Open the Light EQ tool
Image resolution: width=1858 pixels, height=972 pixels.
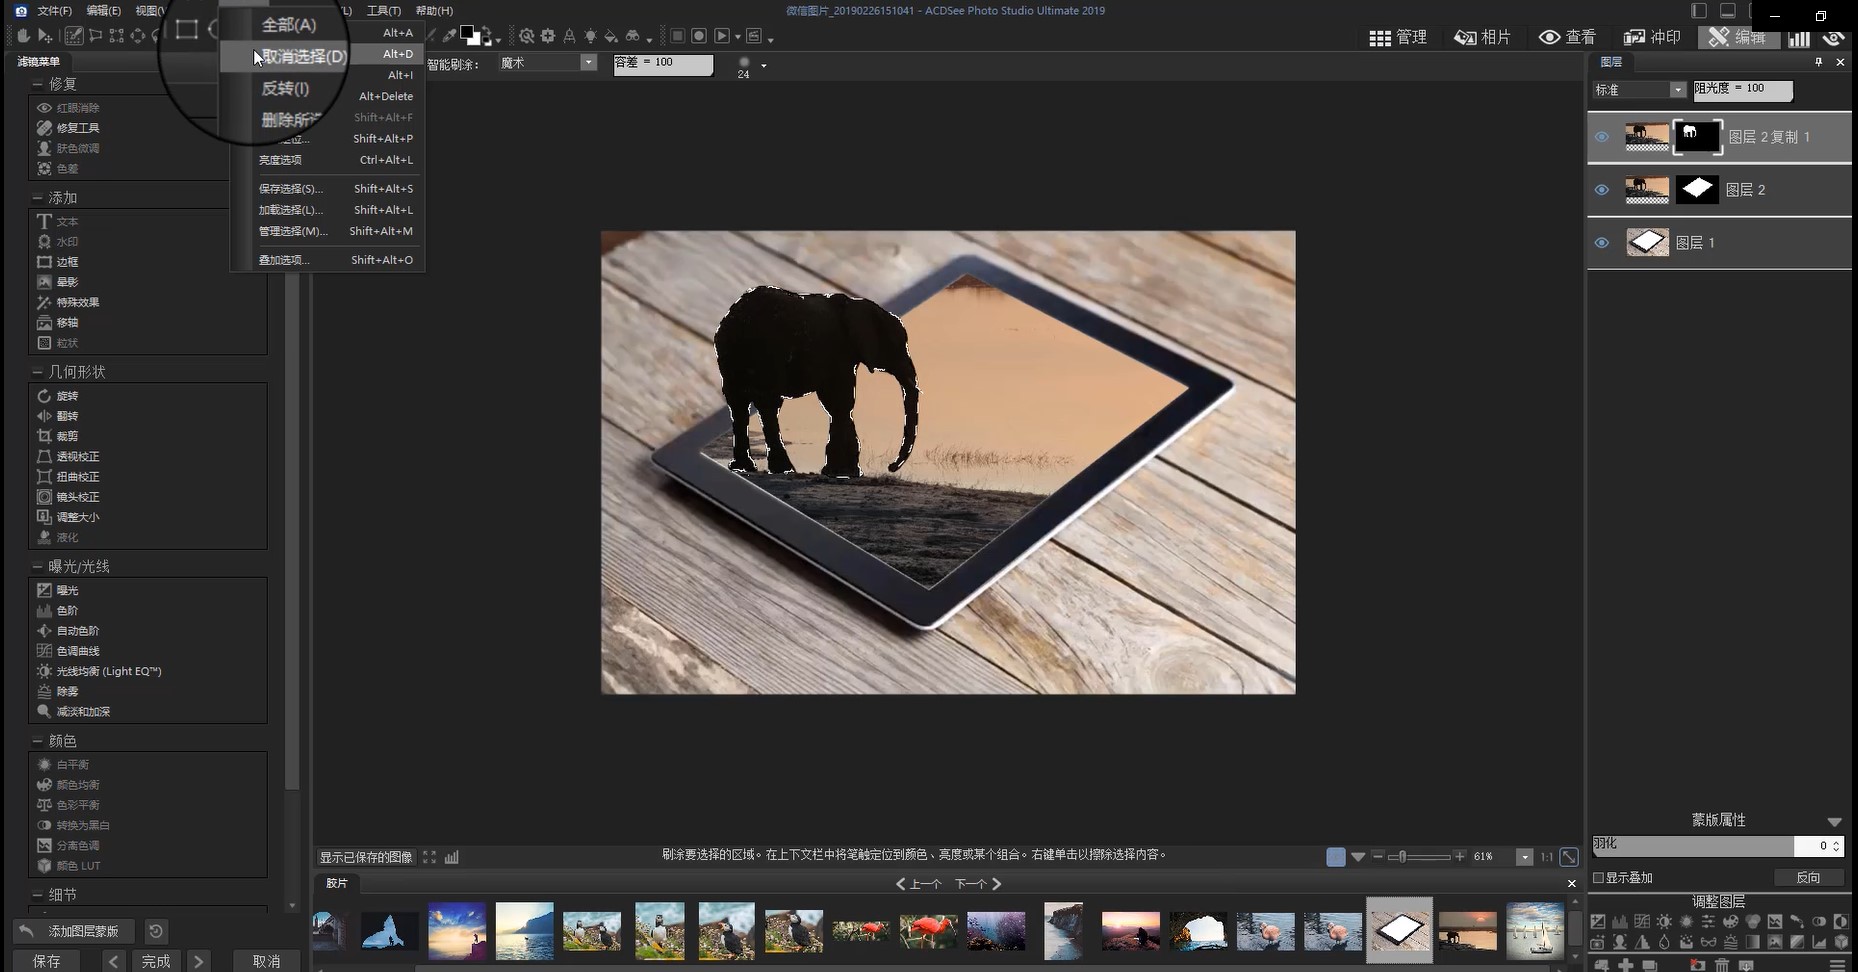[x=98, y=671]
